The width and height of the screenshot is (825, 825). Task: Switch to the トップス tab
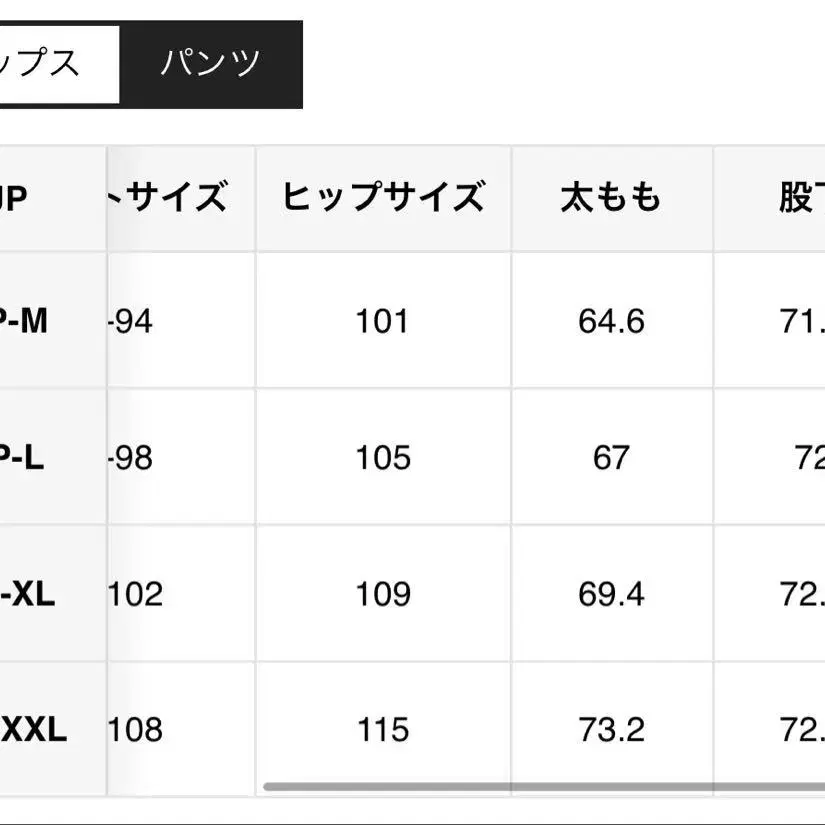[x=50, y=63]
